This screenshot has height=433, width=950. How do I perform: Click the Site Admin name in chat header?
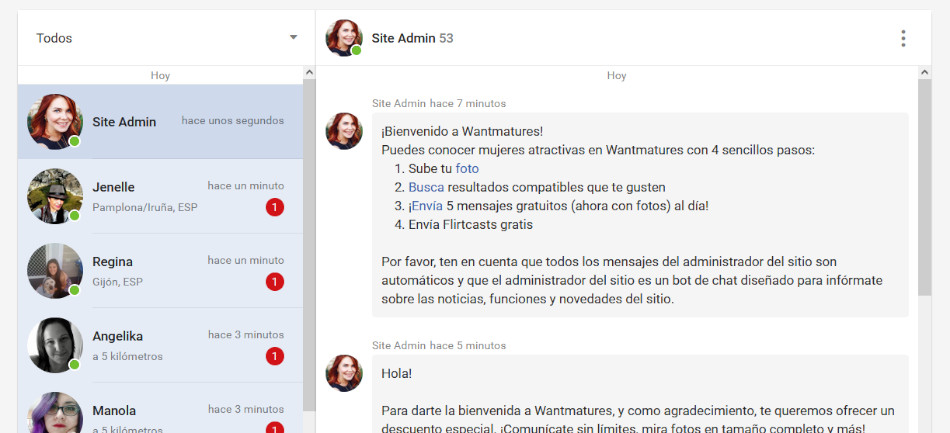(x=404, y=38)
